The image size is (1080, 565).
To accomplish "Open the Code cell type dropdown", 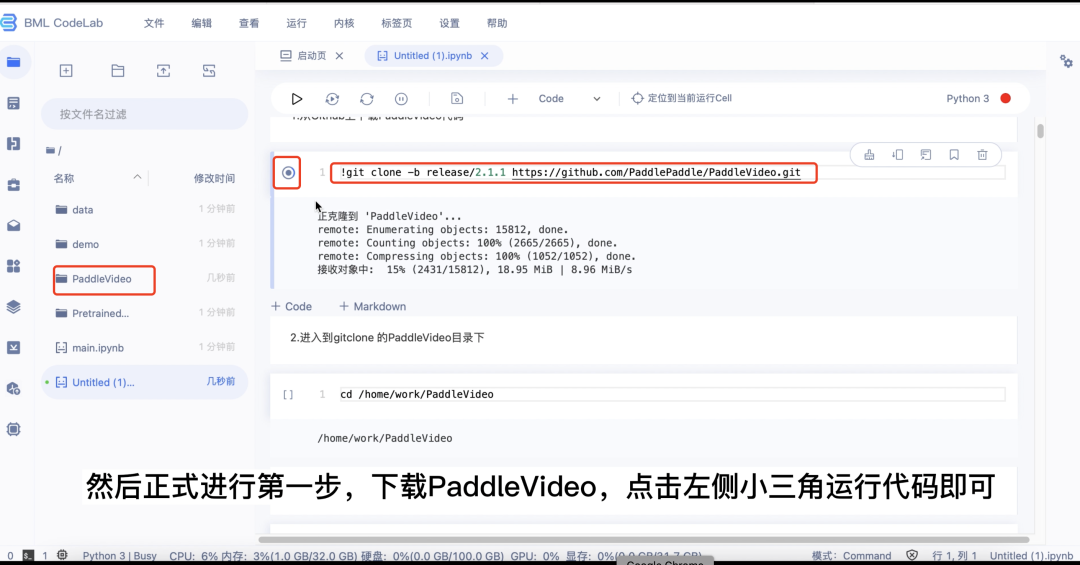I will tap(569, 99).
